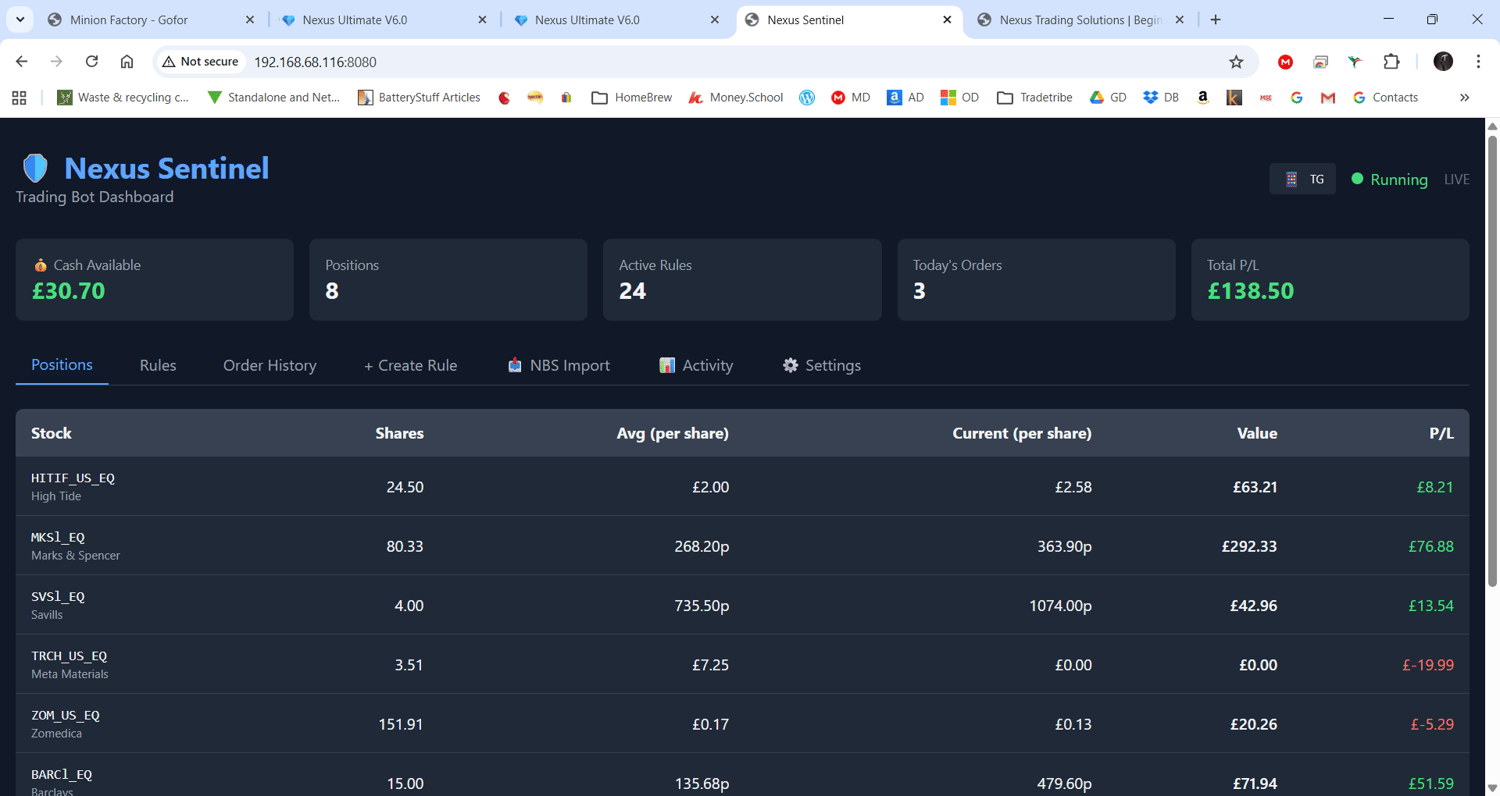Switch to the Rules tab
This screenshot has height=796, width=1500.
click(158, 365)
